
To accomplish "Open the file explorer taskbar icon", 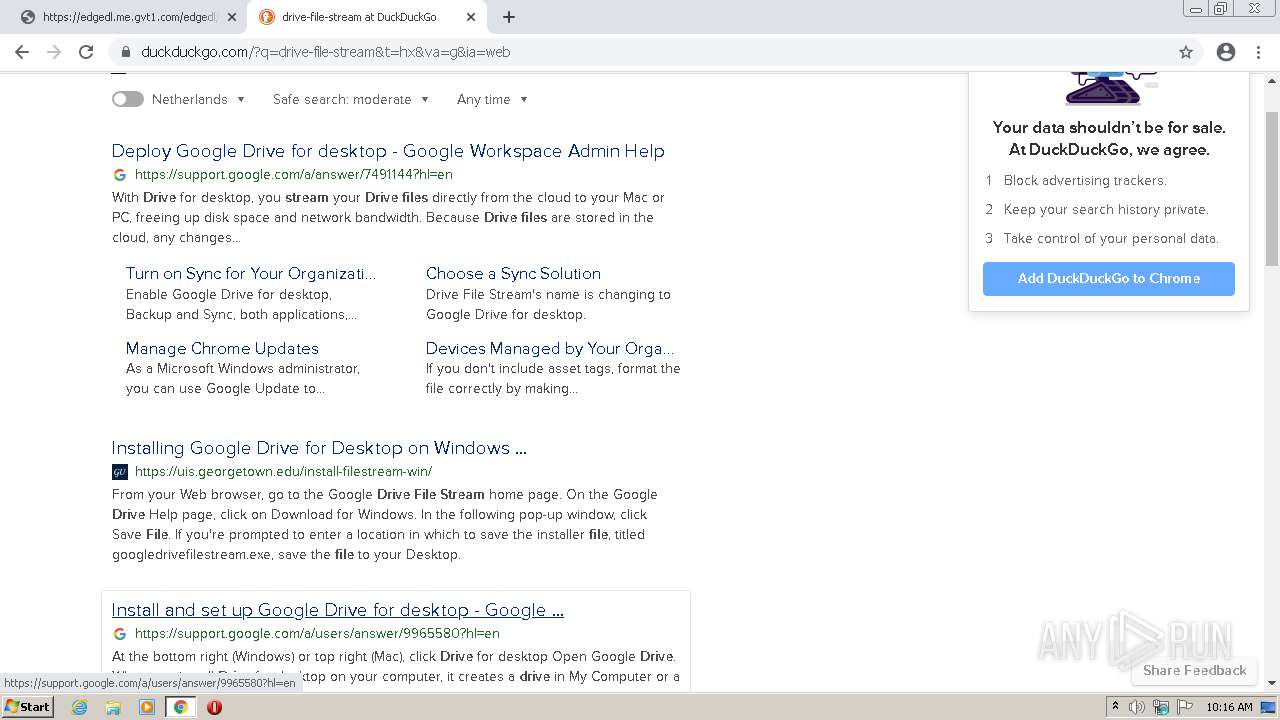I will 113,707.
